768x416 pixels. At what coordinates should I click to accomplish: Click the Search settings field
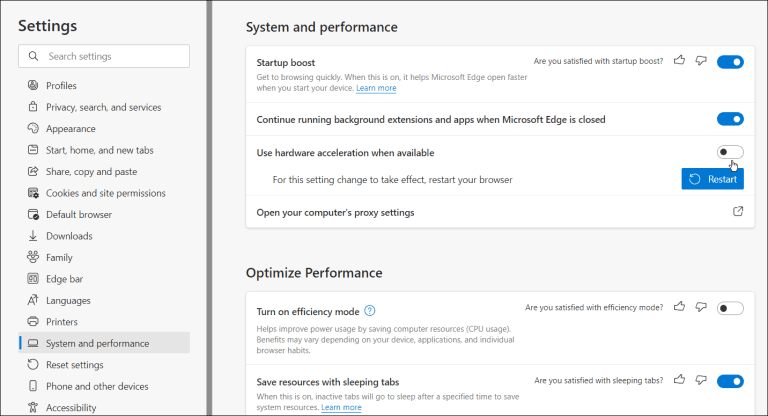[104, 56]
